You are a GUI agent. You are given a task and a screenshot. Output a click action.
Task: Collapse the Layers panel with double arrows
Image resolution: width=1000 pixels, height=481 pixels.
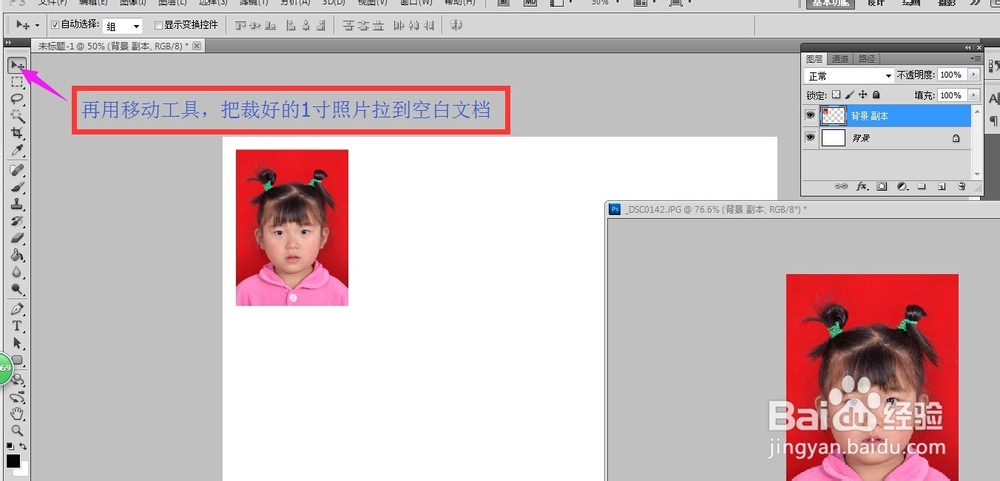click(969, 47)
